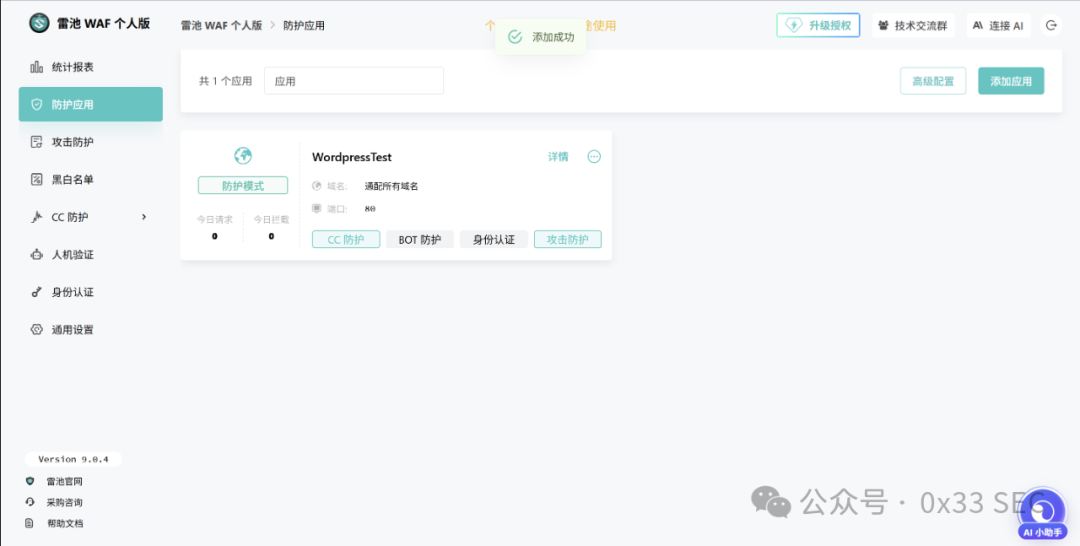This screenshot has width=1080, height=546.
Task: Open 身份认证 in the sidebar
Action: click(x=90, y=292)
